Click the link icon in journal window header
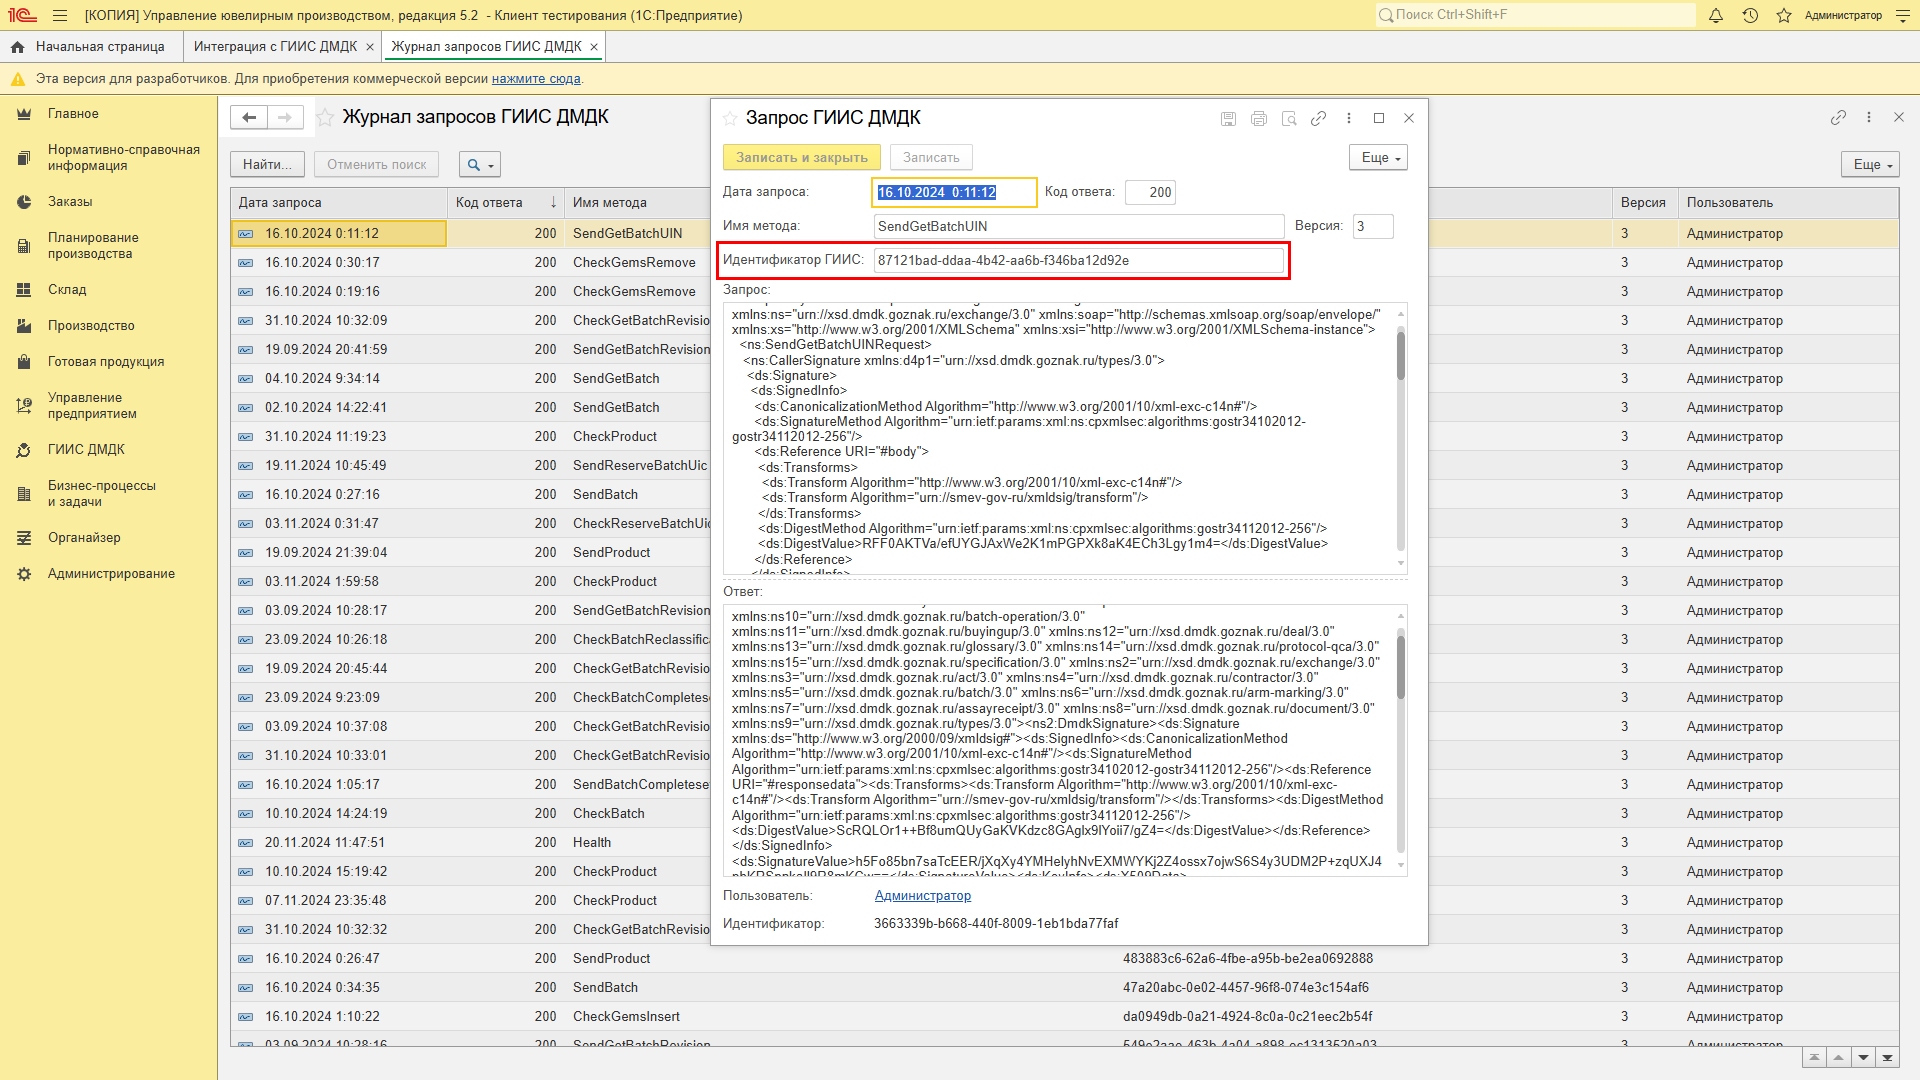This screenshot has height=1080, width=1920. pos(1838,117)
